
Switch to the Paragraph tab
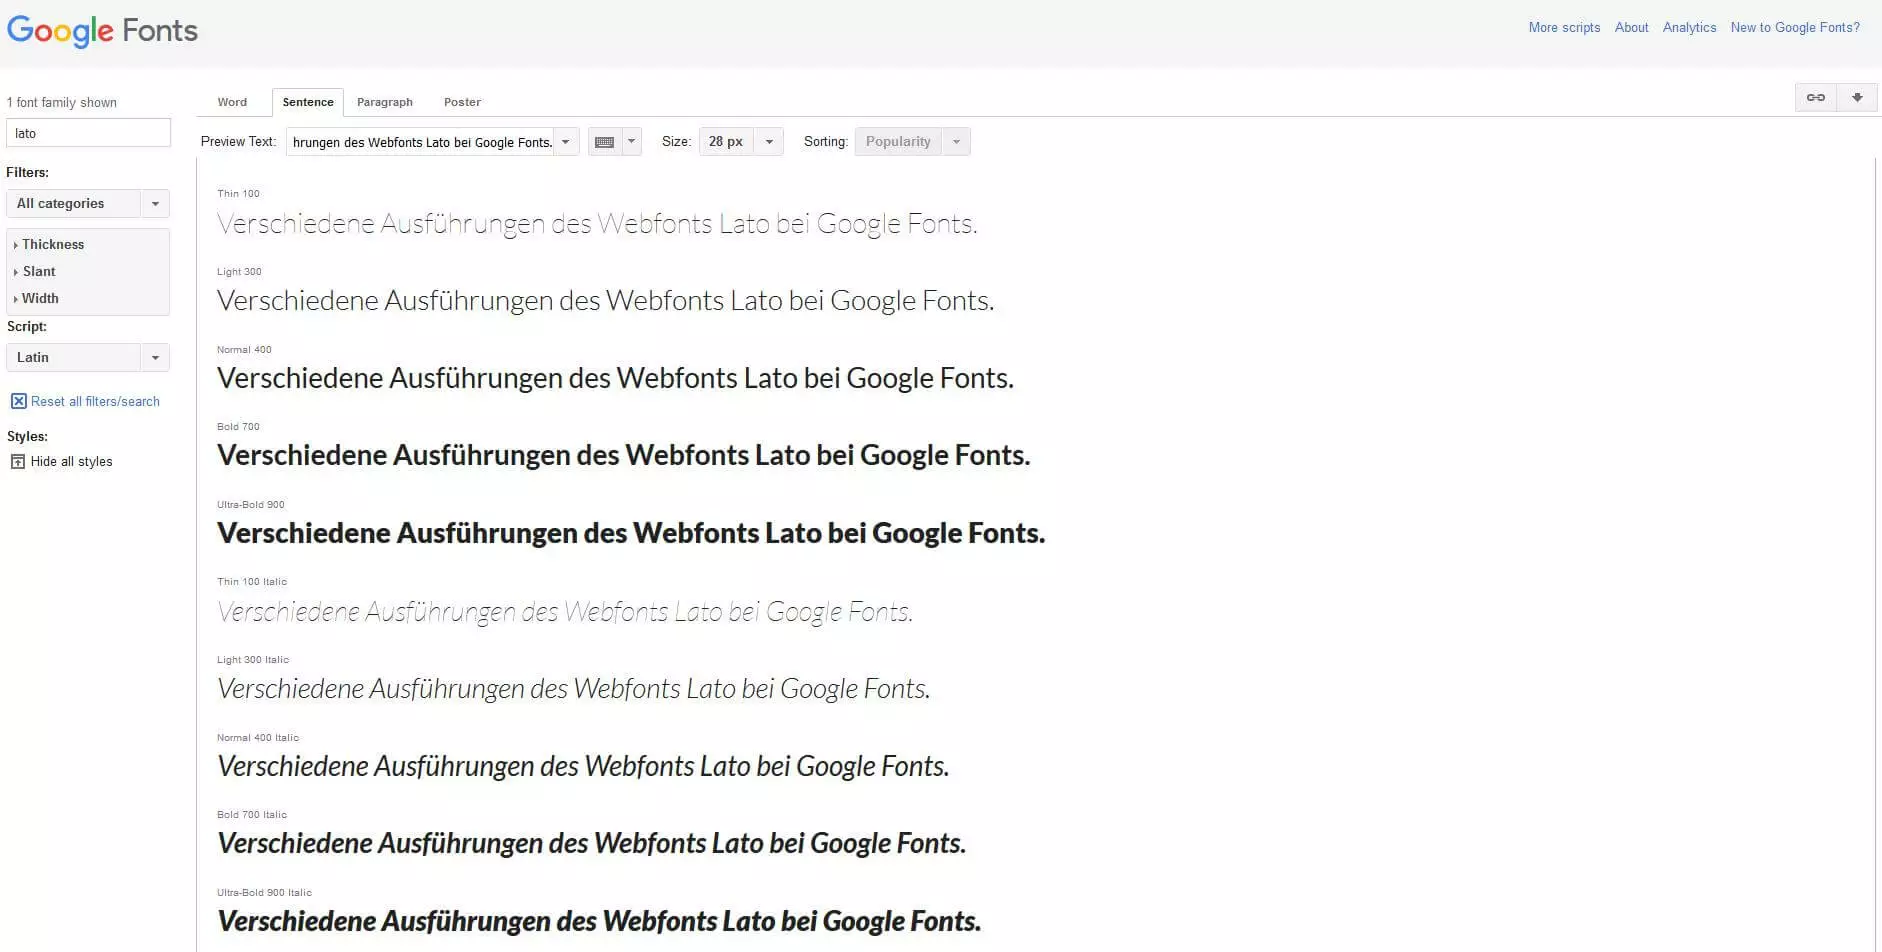pos(384,102)
